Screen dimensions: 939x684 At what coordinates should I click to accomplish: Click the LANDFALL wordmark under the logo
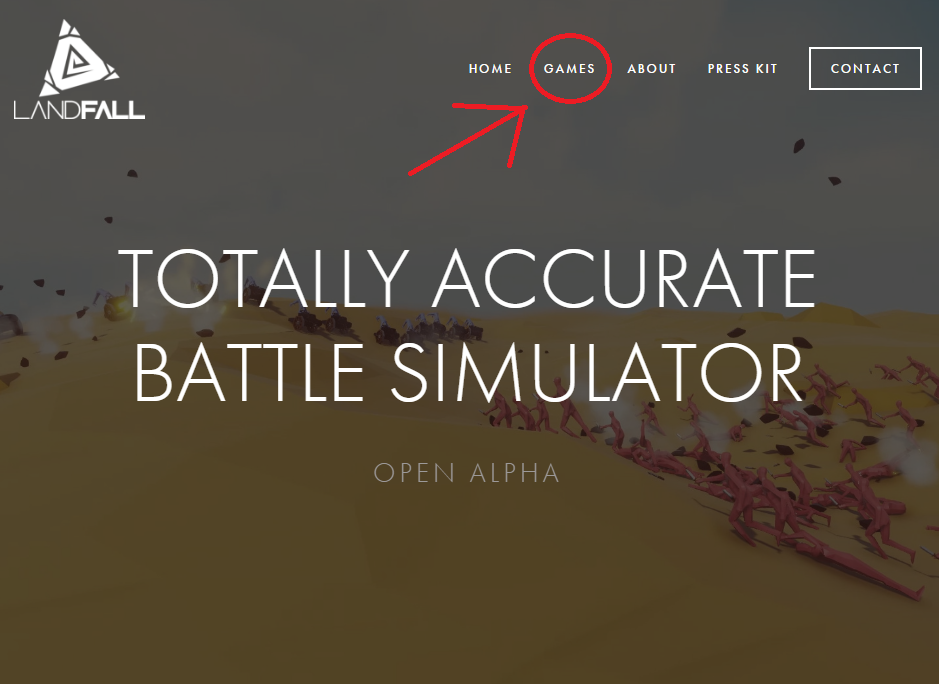pyautogui.click(x=79, y=110)
